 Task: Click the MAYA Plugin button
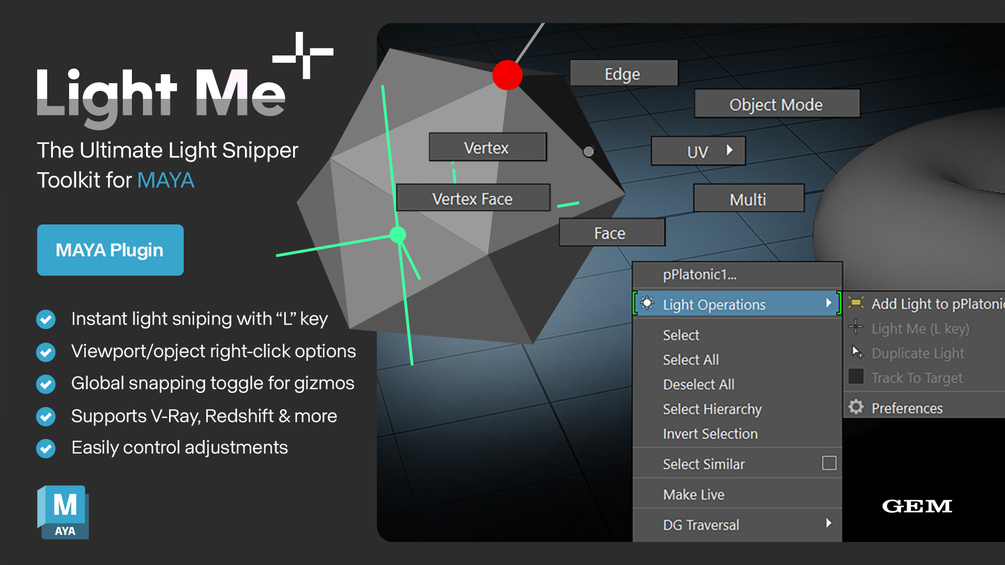click(x=110, y=250)
